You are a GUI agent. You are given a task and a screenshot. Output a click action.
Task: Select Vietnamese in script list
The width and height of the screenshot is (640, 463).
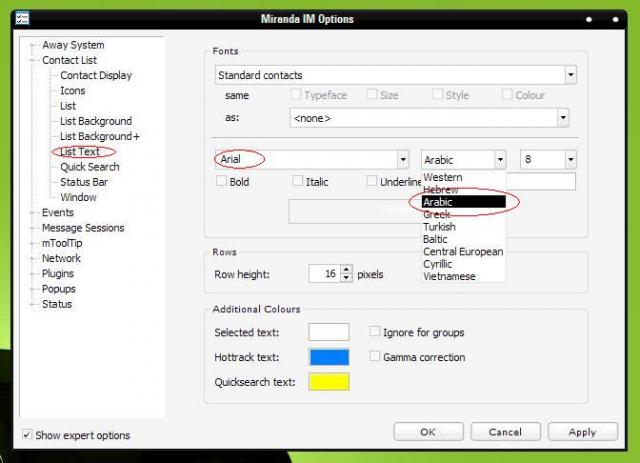point(449,276)
